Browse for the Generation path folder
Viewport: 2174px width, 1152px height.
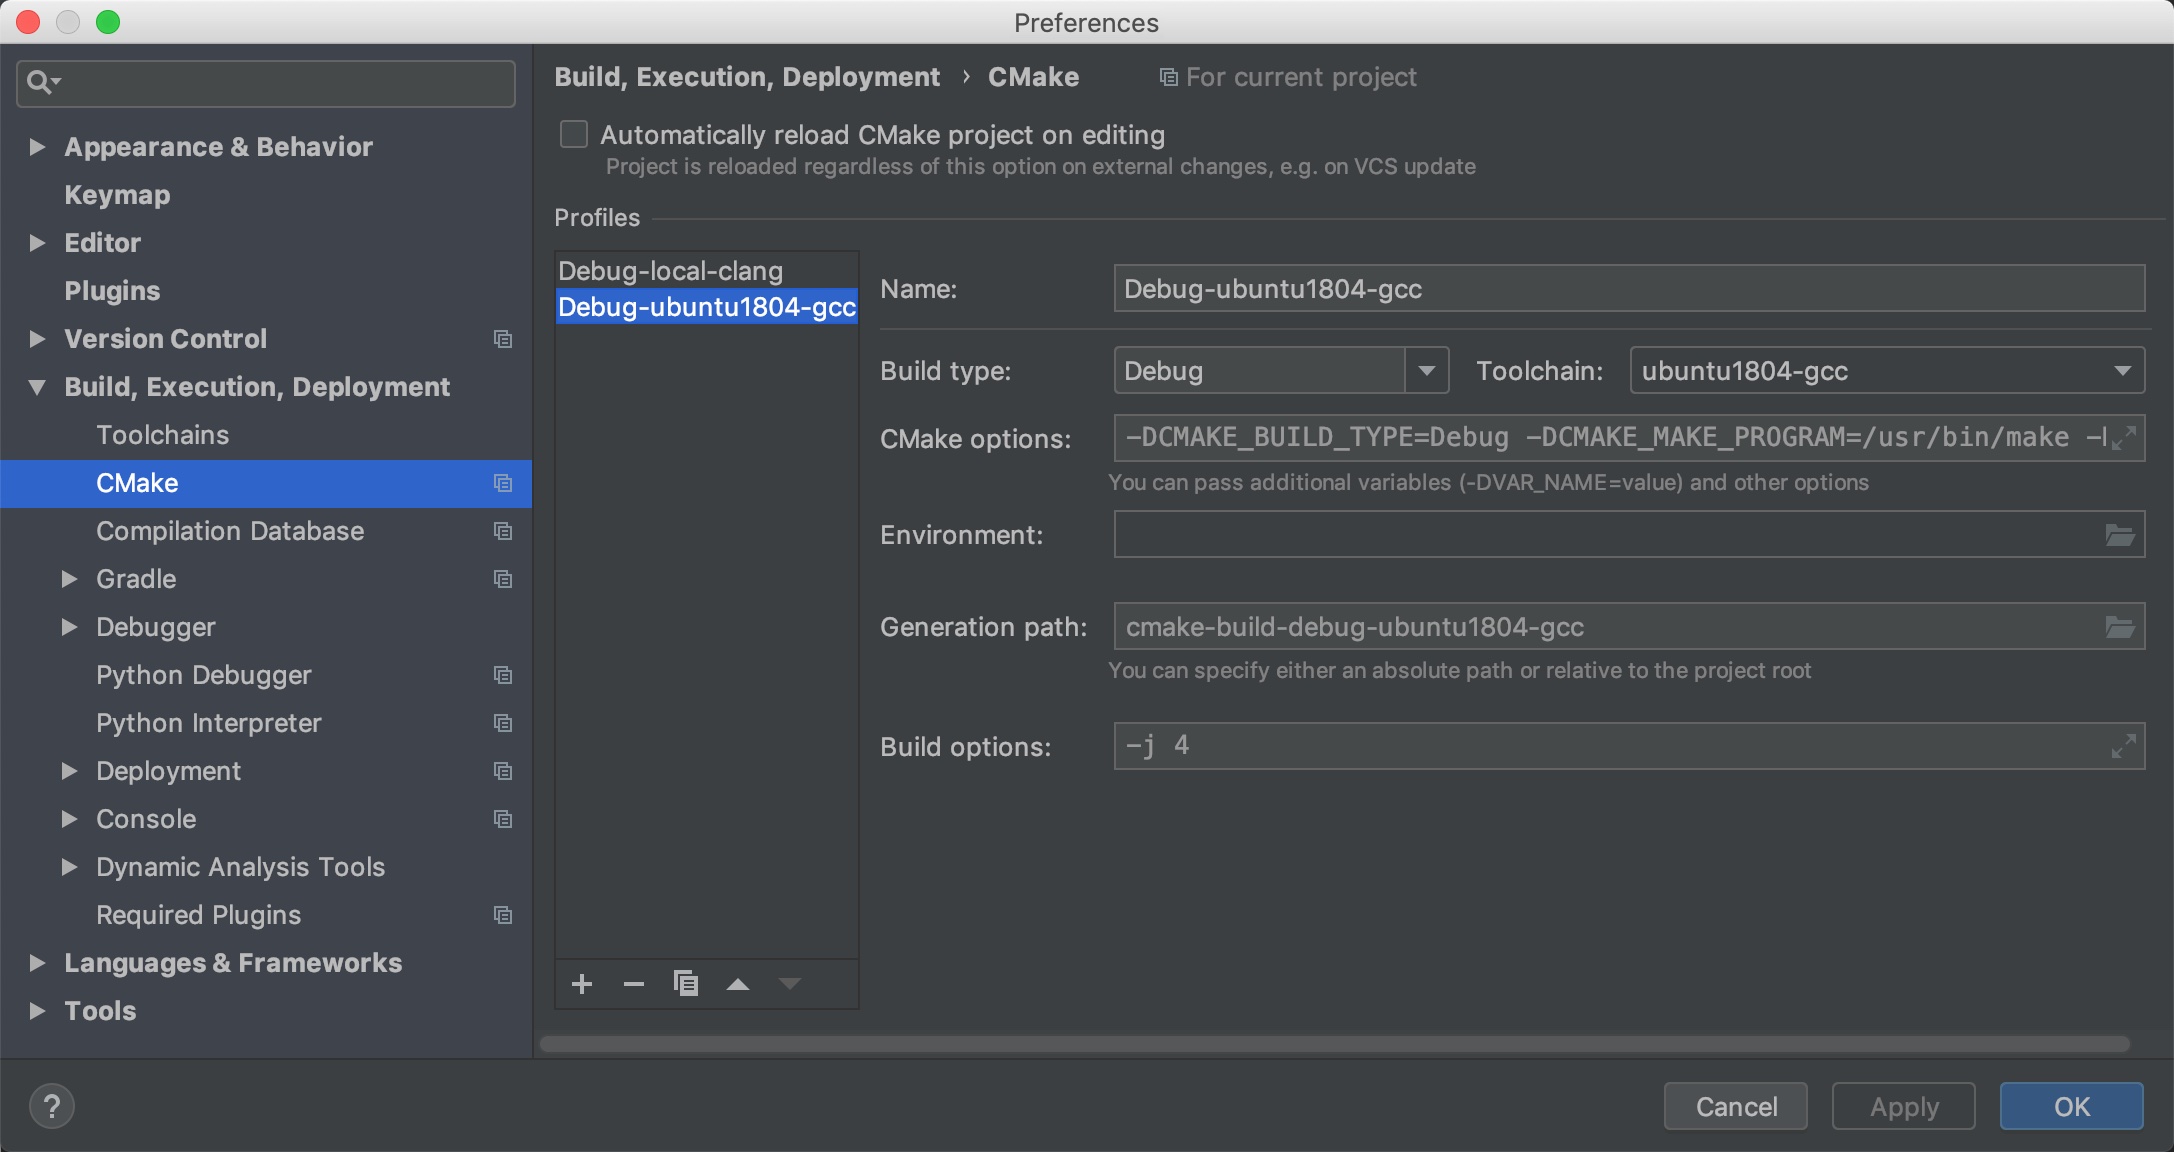coord(2119,627)
